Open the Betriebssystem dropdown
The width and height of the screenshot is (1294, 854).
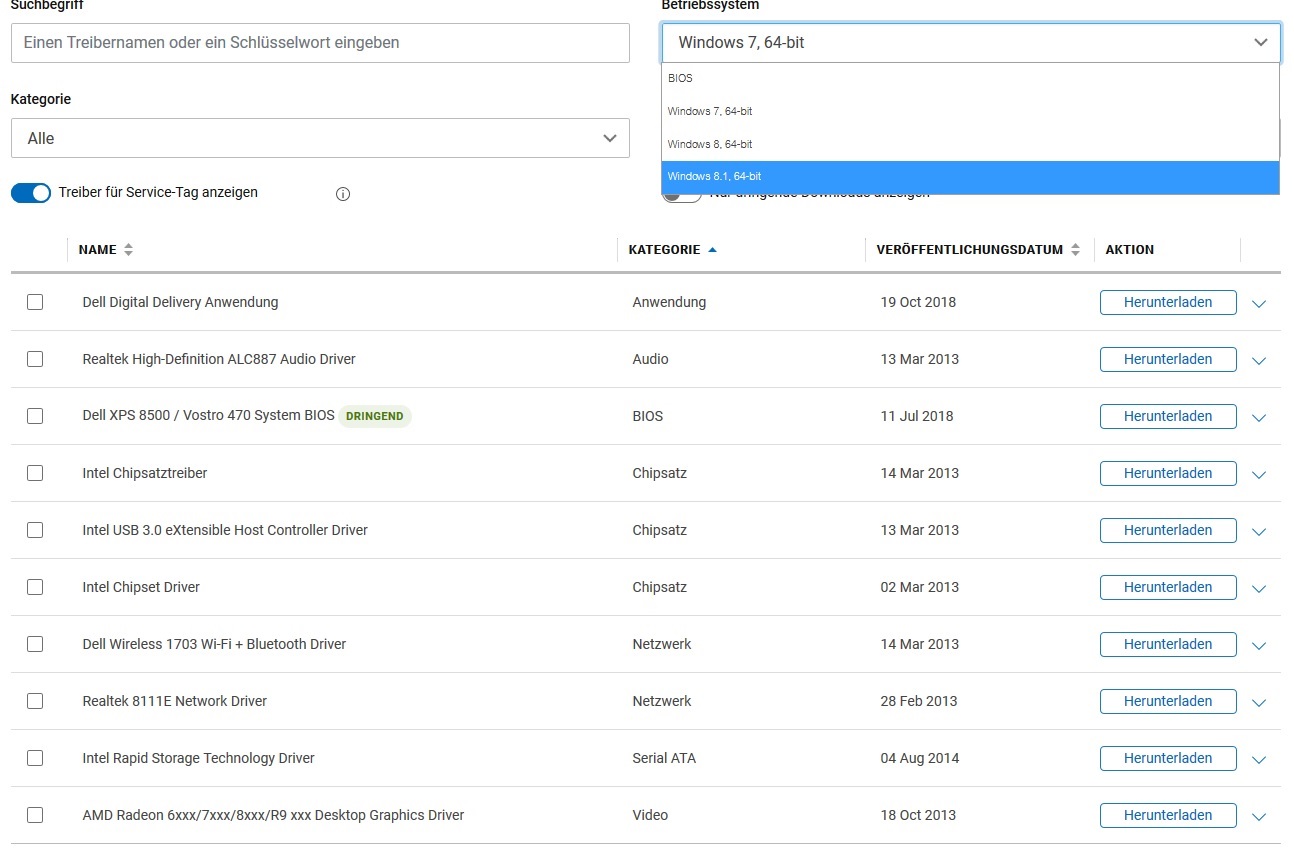[x=971, y=42]
